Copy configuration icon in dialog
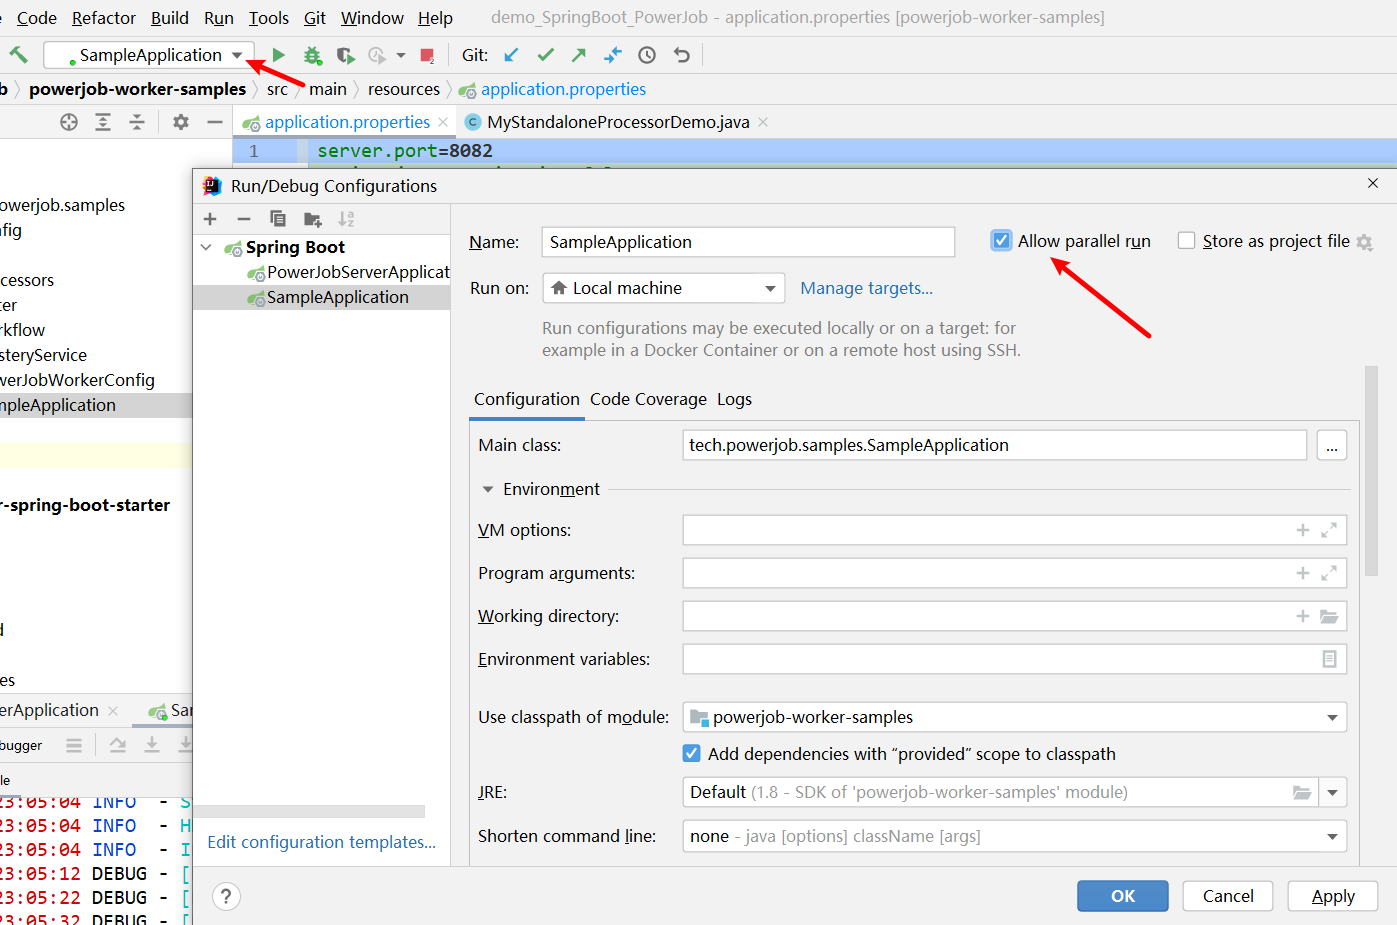This screenshot has height=925, width=1397. [x=278, y=219]
